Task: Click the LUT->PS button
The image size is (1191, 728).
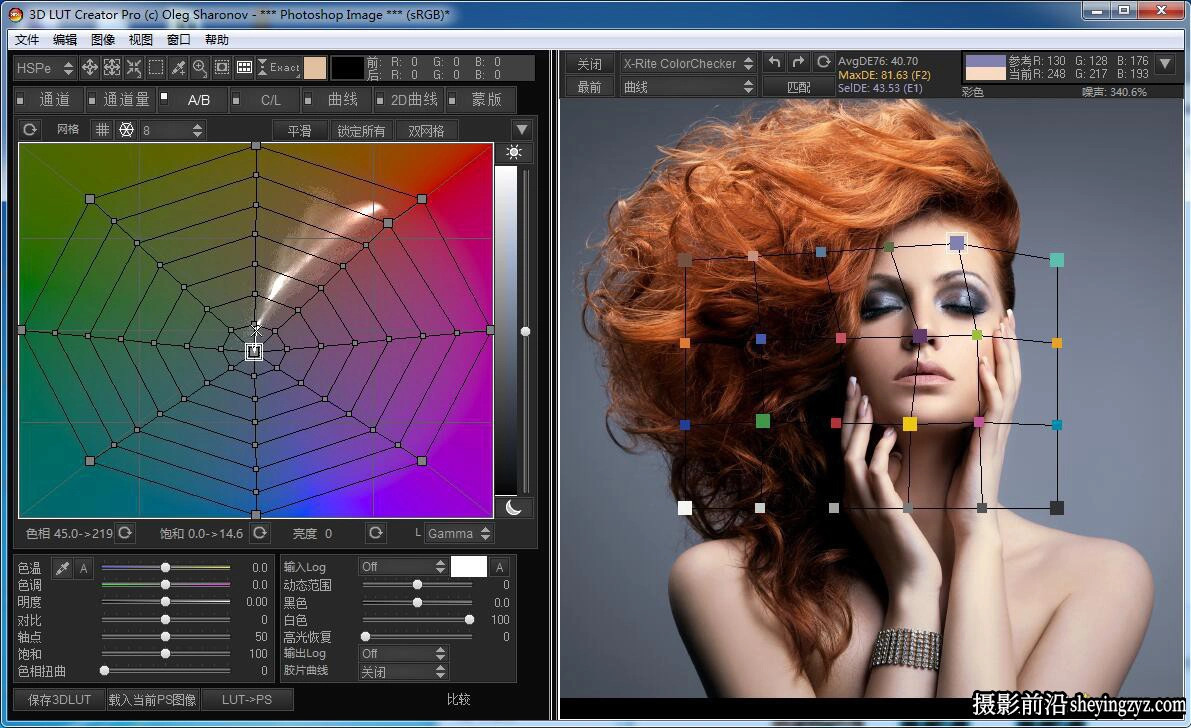Action: [x=247, y=699]
